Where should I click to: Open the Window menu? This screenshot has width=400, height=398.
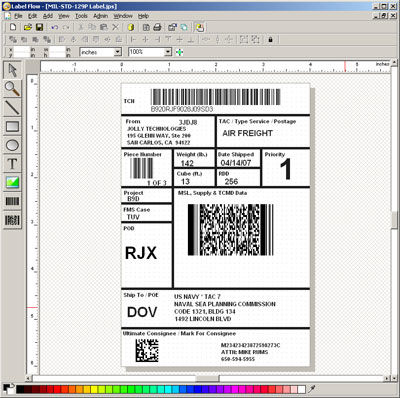click(123, 16)
